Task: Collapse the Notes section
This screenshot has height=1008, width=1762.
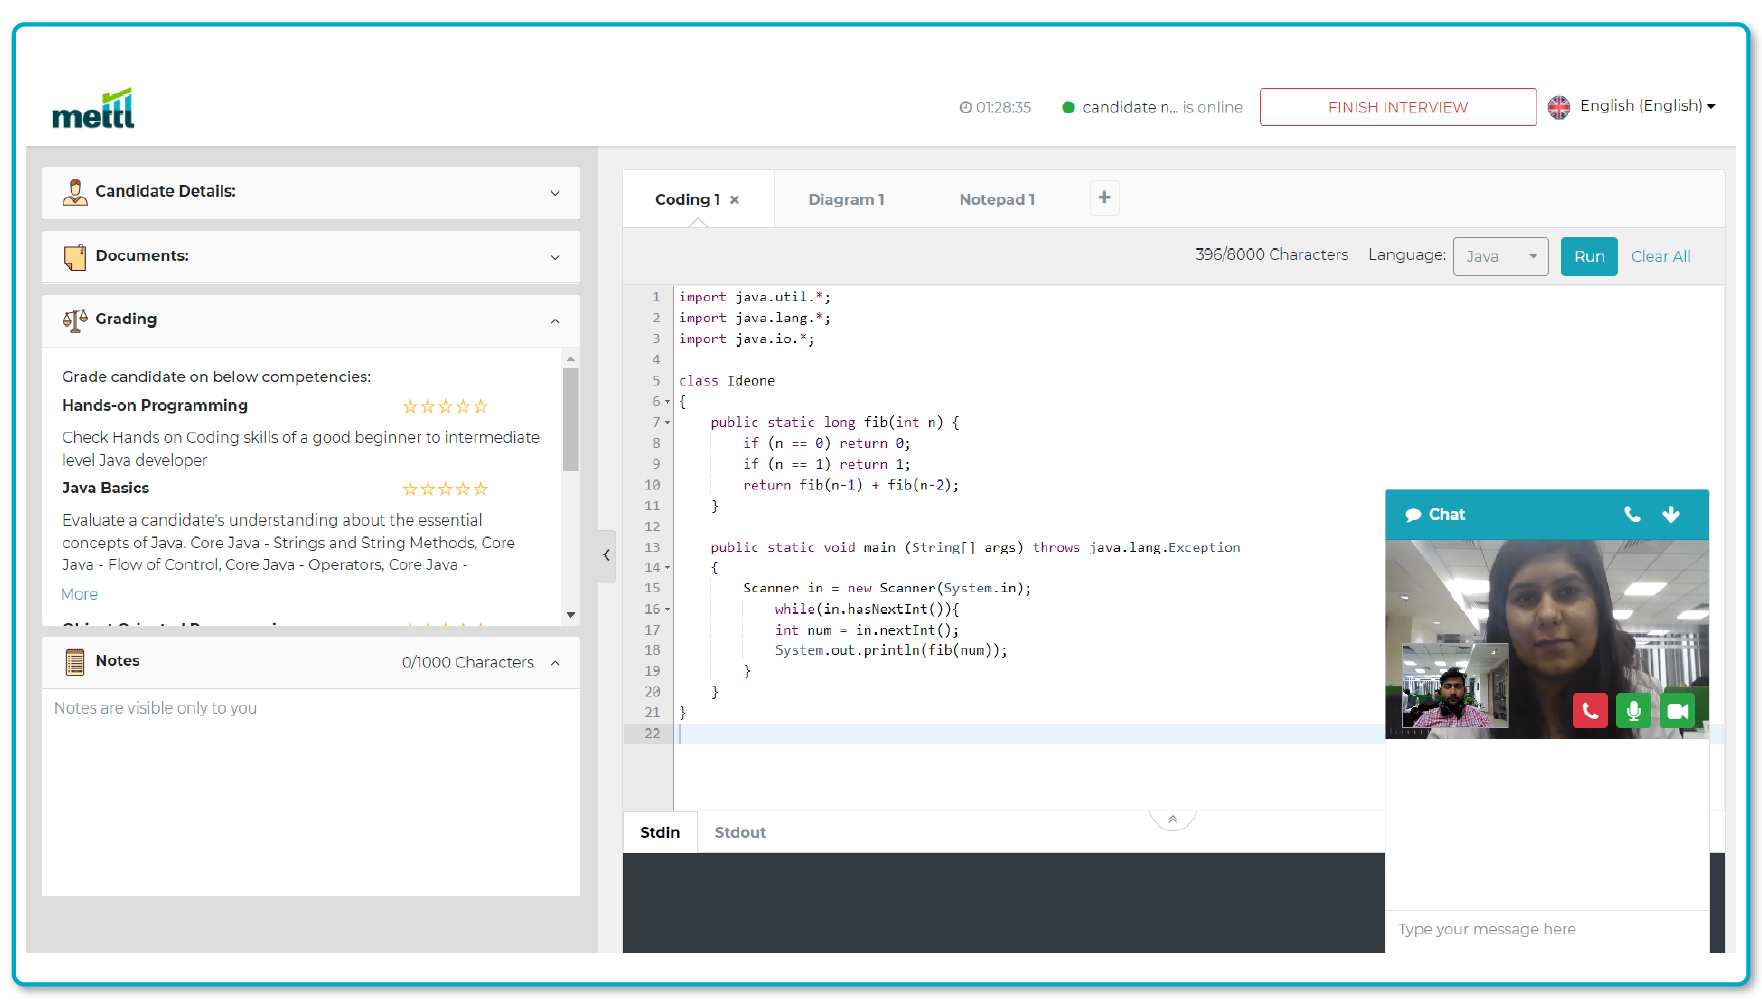Action: coord(555,663)
